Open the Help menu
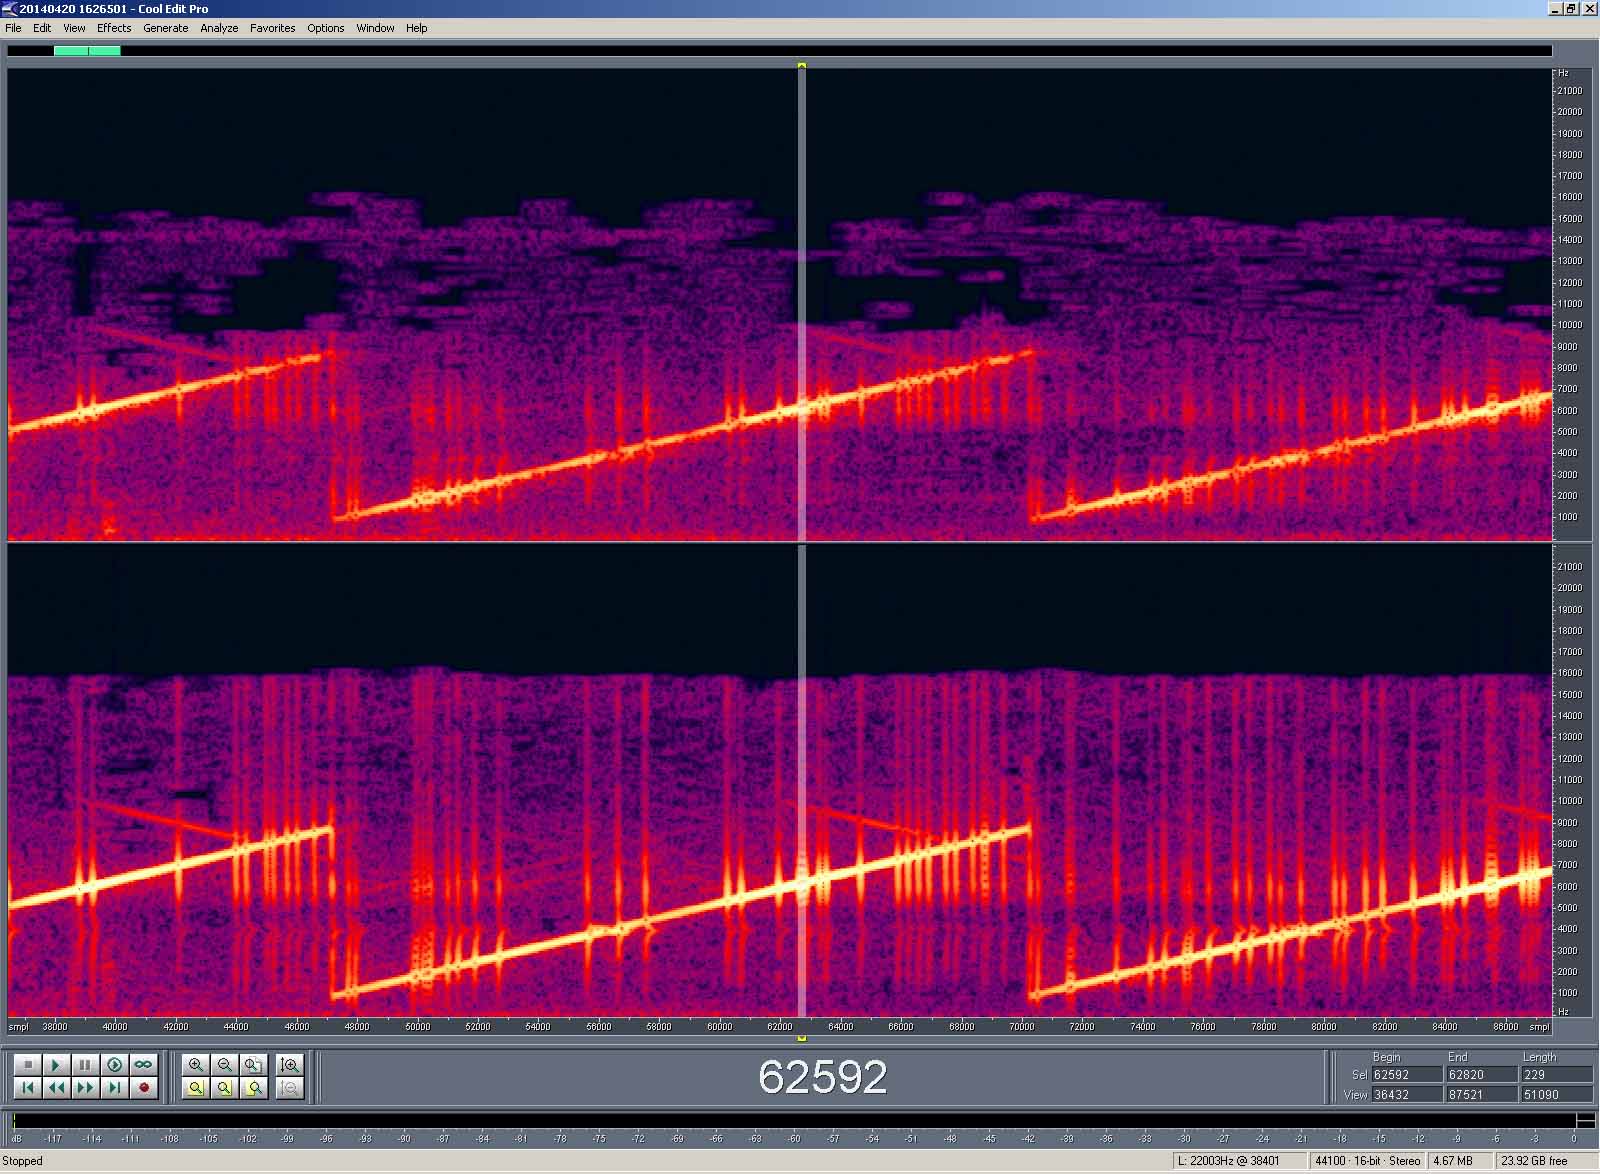 point(417,28)
